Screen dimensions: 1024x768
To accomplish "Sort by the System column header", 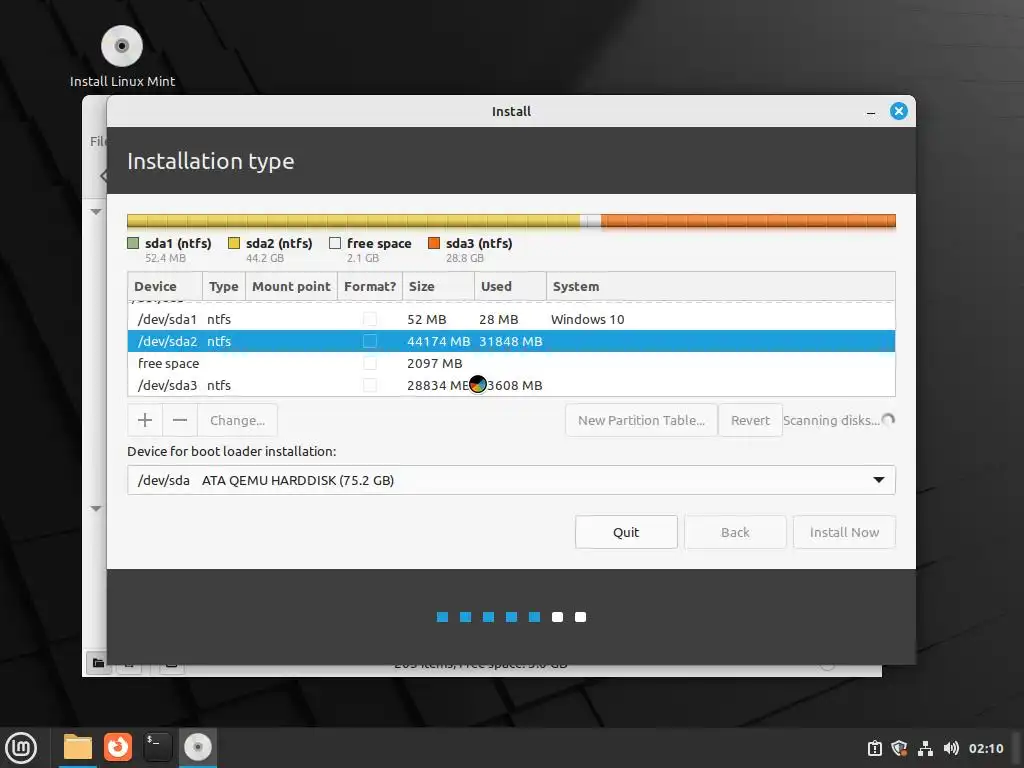I will (720, 286).
